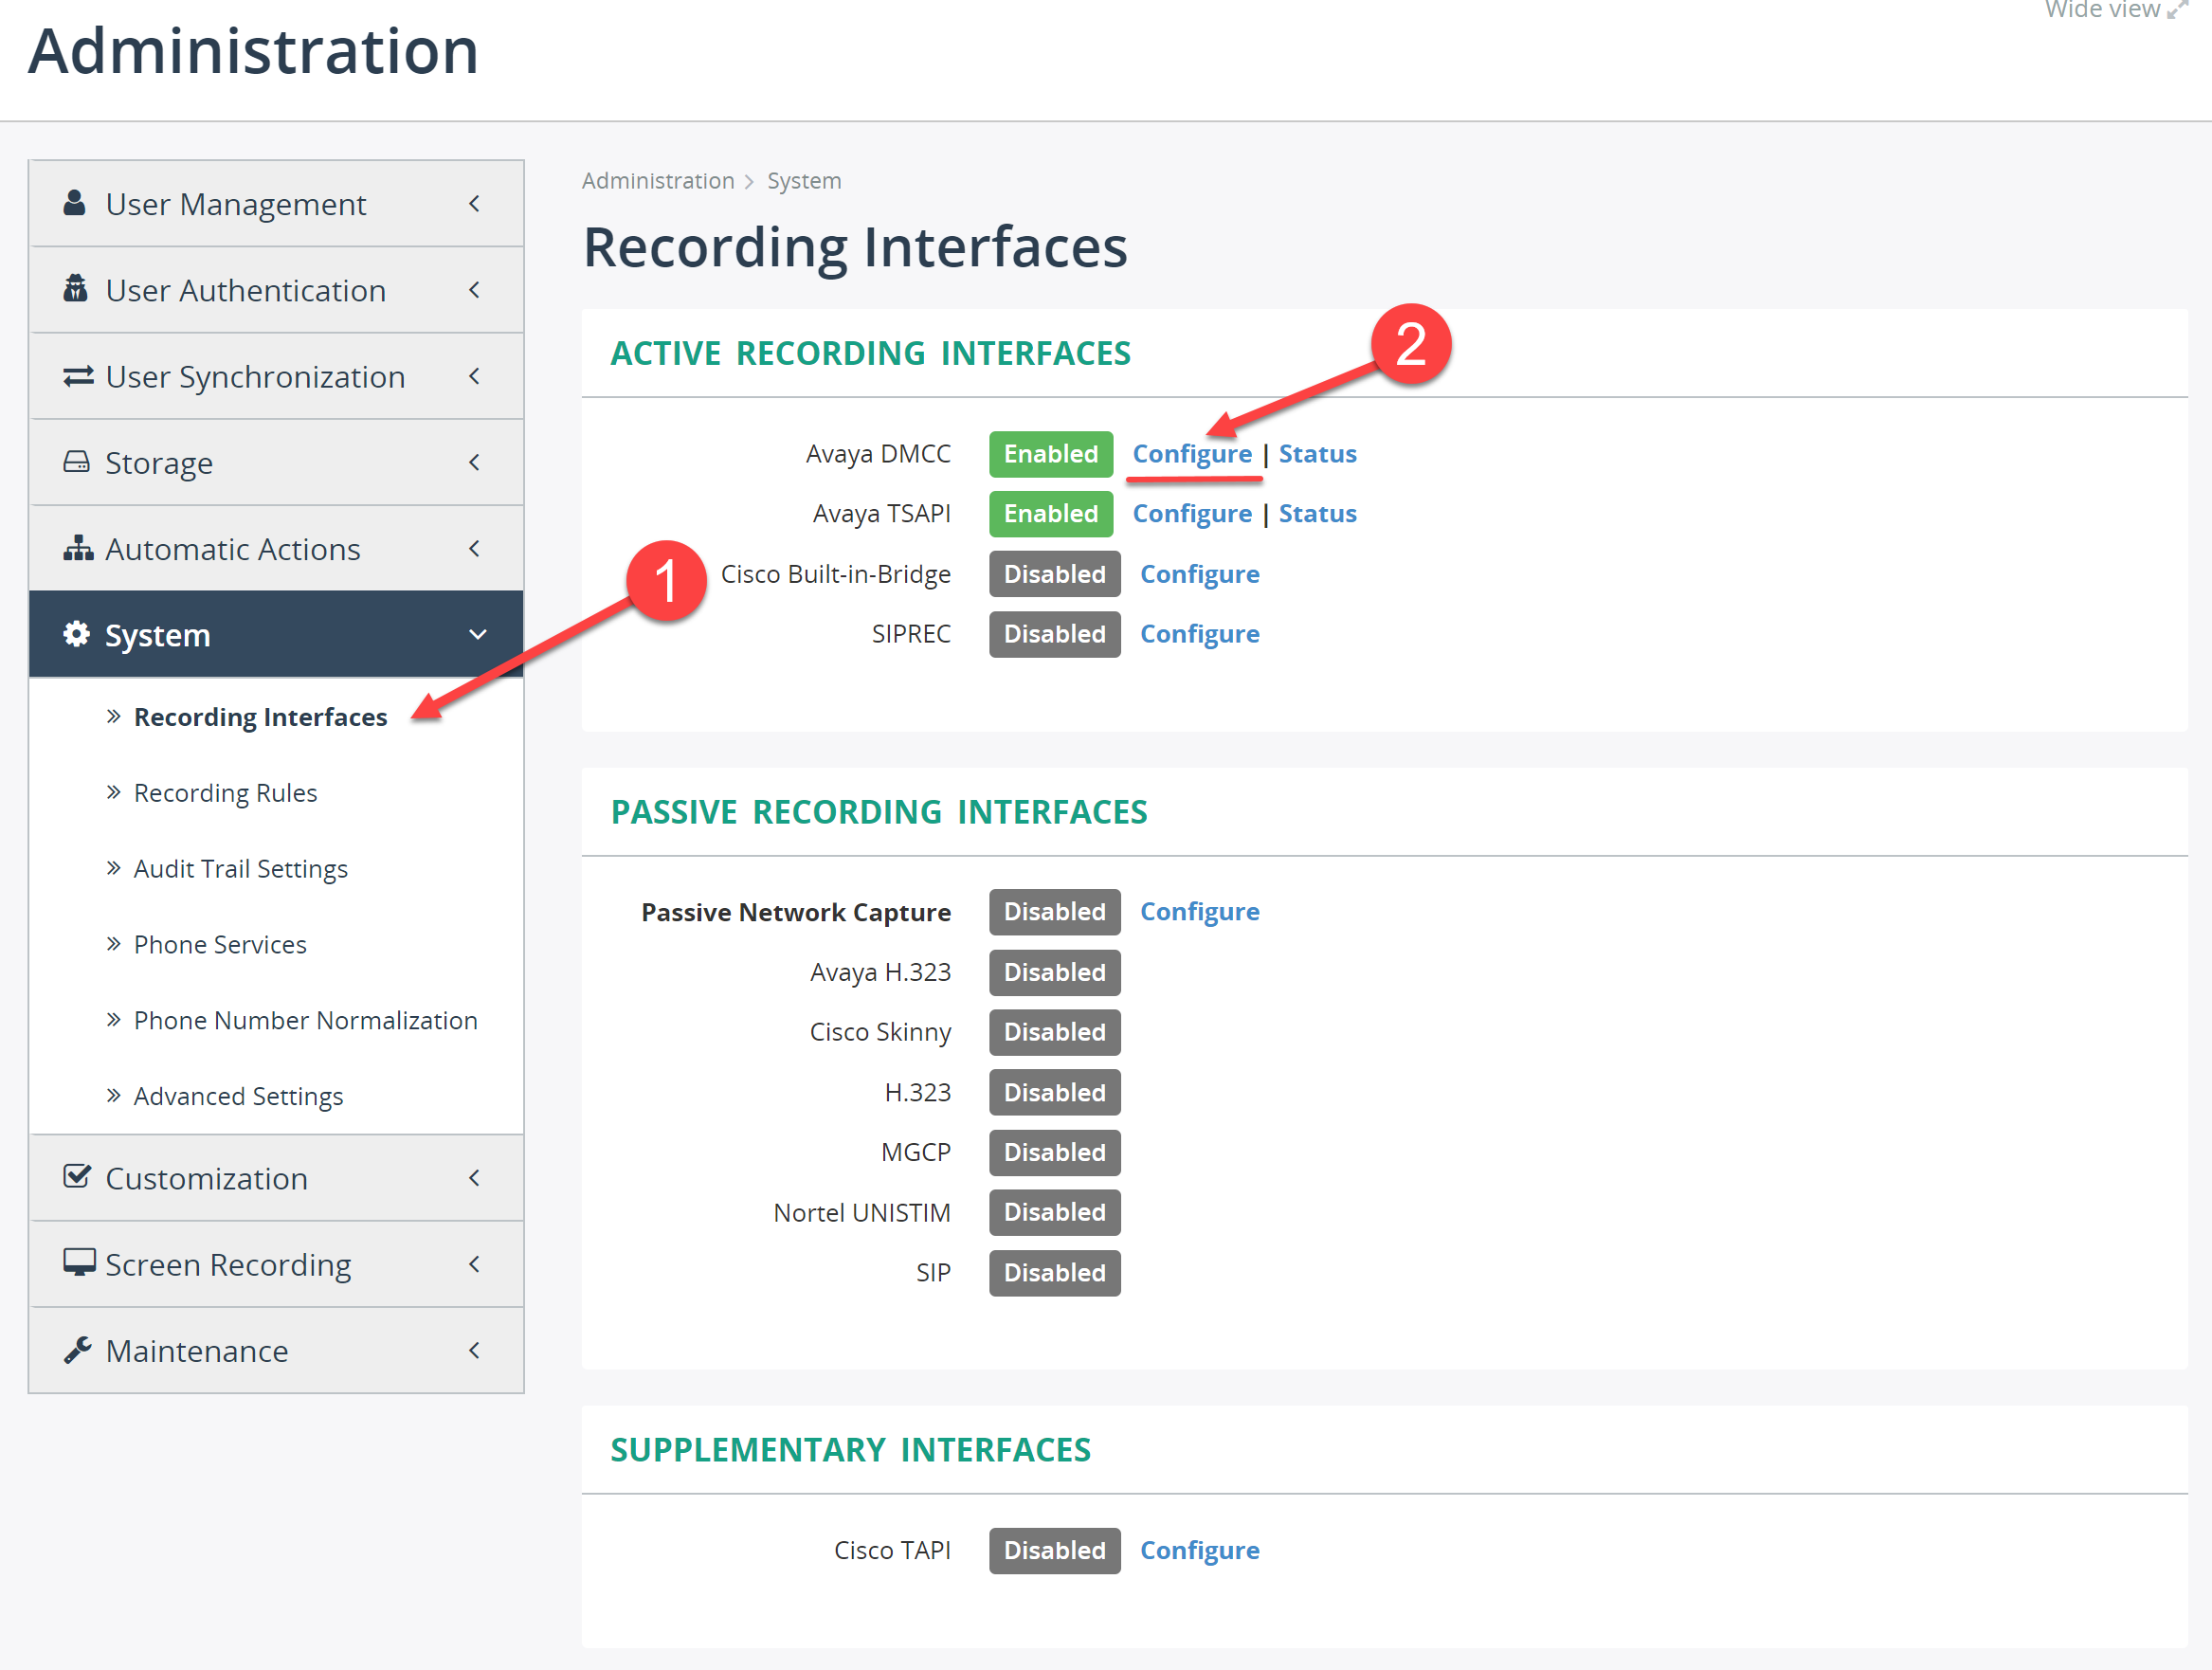Check Status of Avaya TSAPI
Screen dimensions: 2212x1670
[x=1317, y=512]
